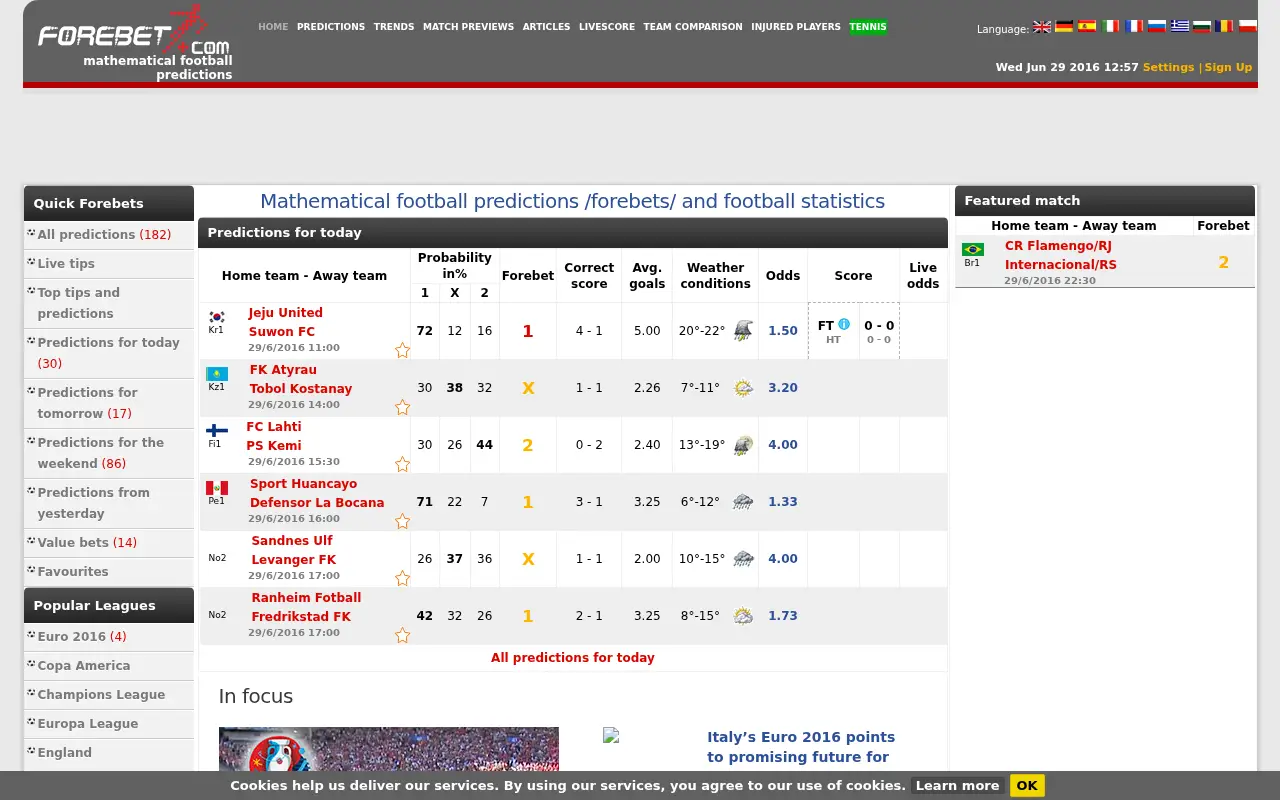Select the Bulgarian flag language

(x=1202, y=27)
